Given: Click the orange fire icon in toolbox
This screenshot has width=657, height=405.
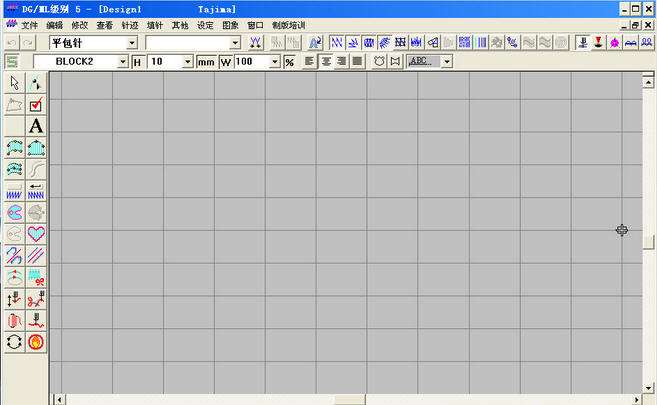Looking at the screenshot, I should pyautogui.click(x=36, y=341).
